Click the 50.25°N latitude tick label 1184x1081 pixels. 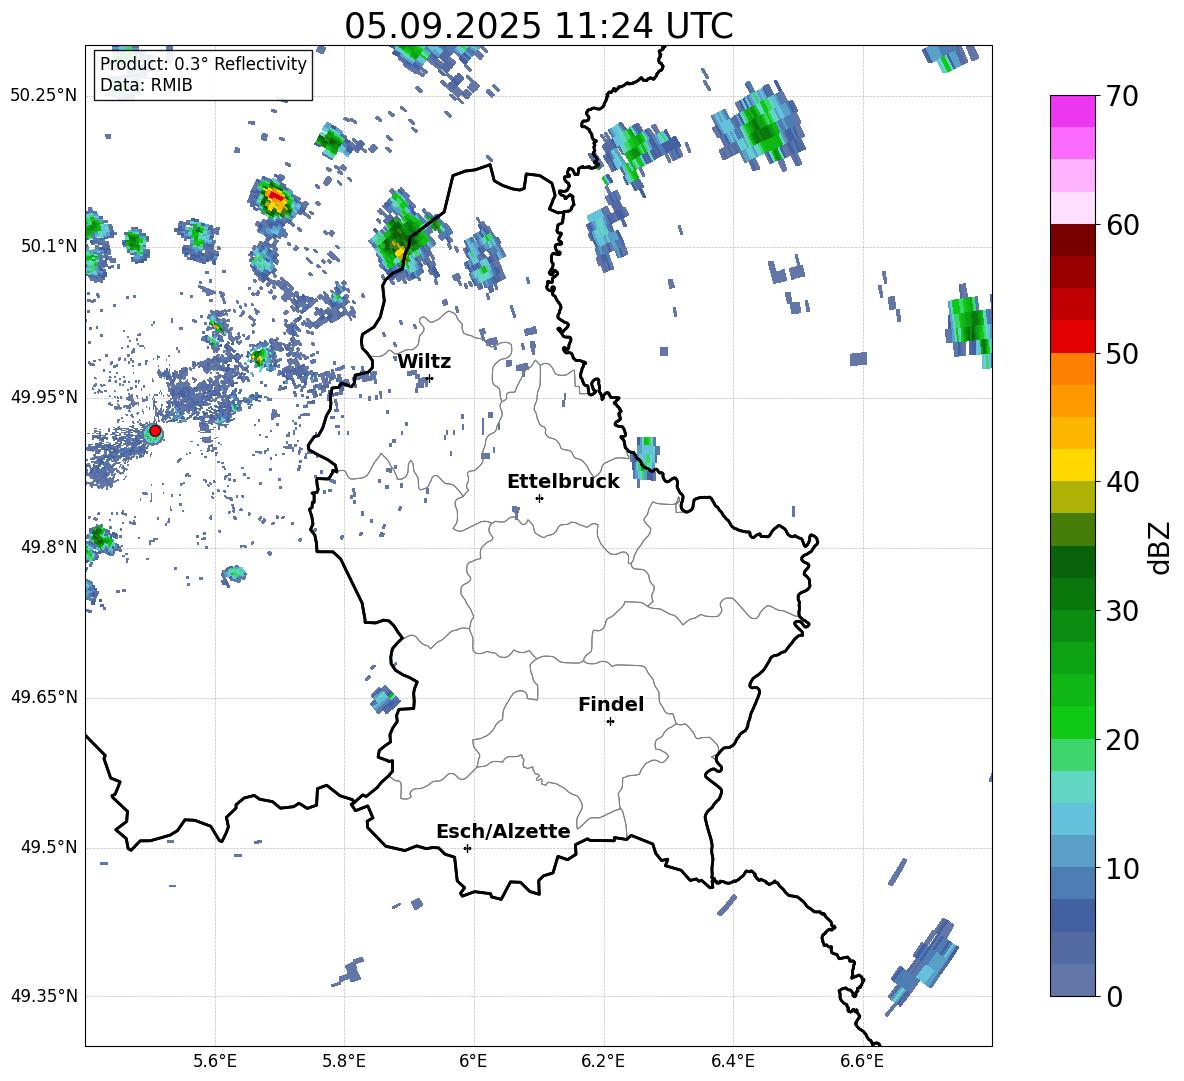coord(44,96)
